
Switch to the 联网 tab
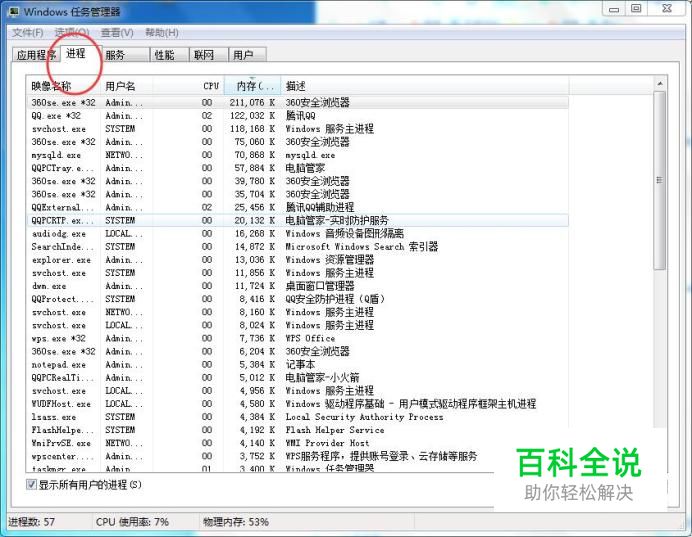[x=208, y=55]
